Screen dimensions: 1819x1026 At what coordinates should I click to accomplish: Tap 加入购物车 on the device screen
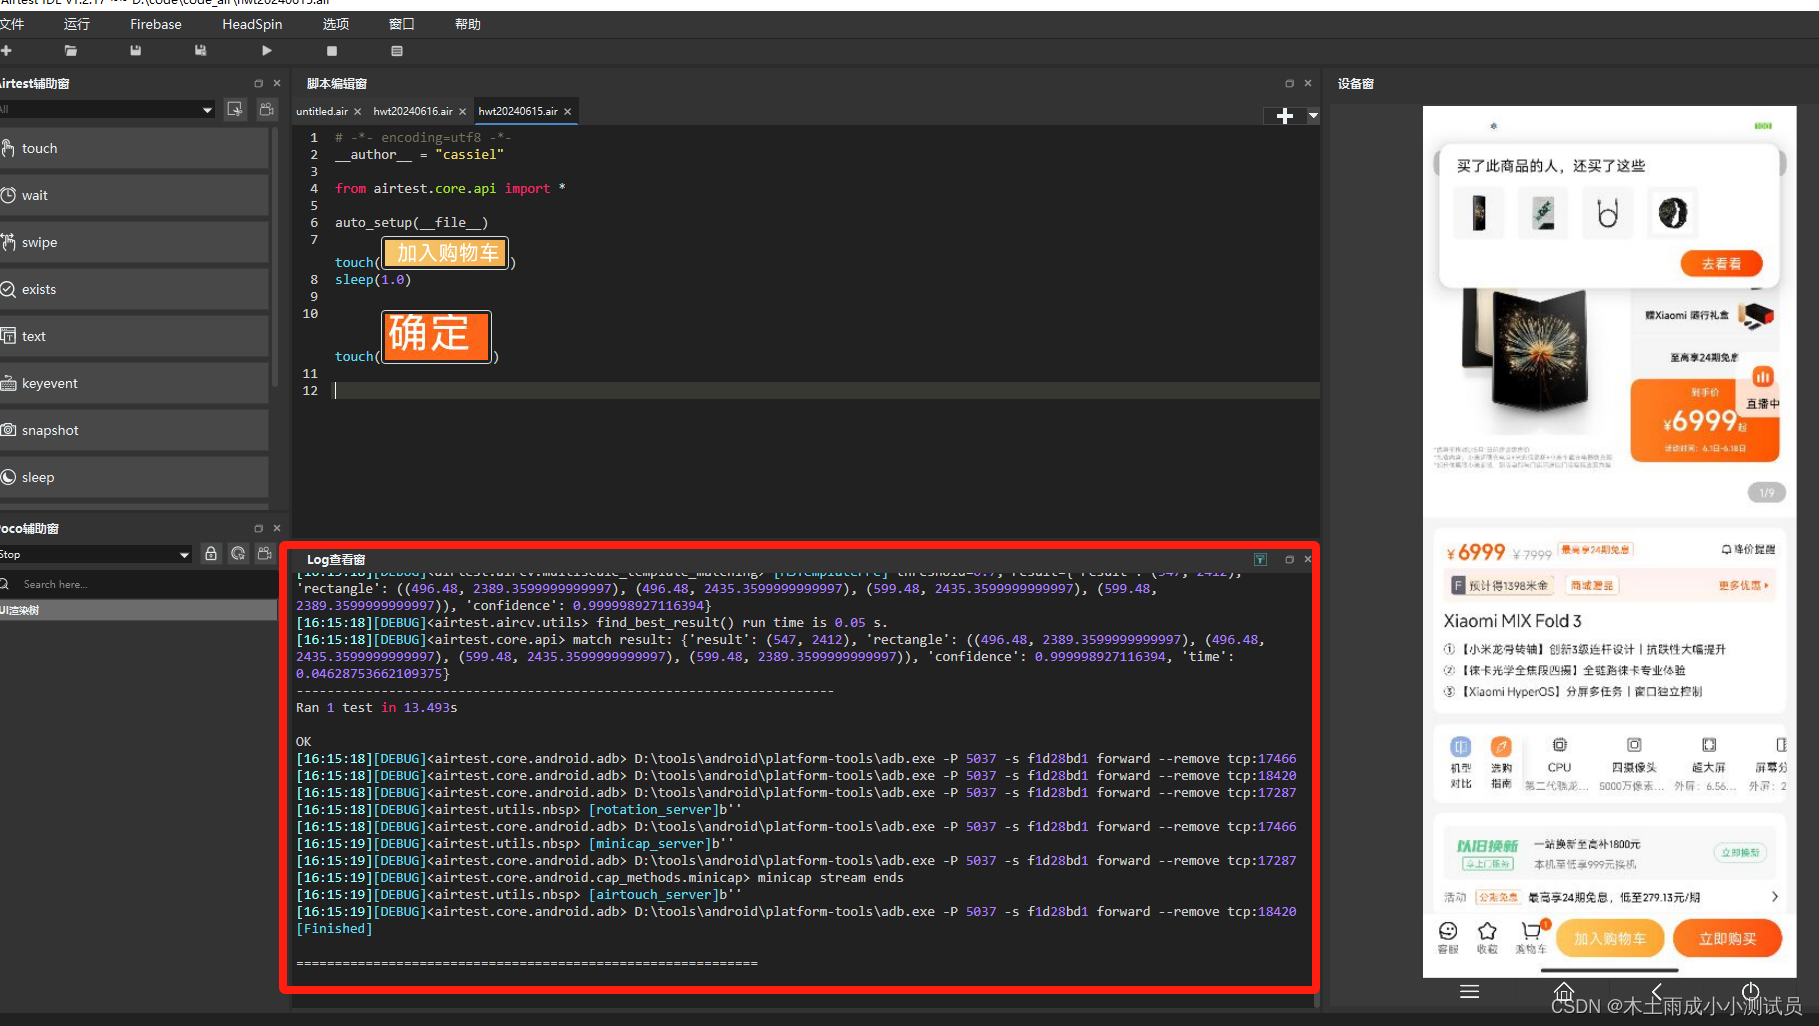[x=1609, y=939]
